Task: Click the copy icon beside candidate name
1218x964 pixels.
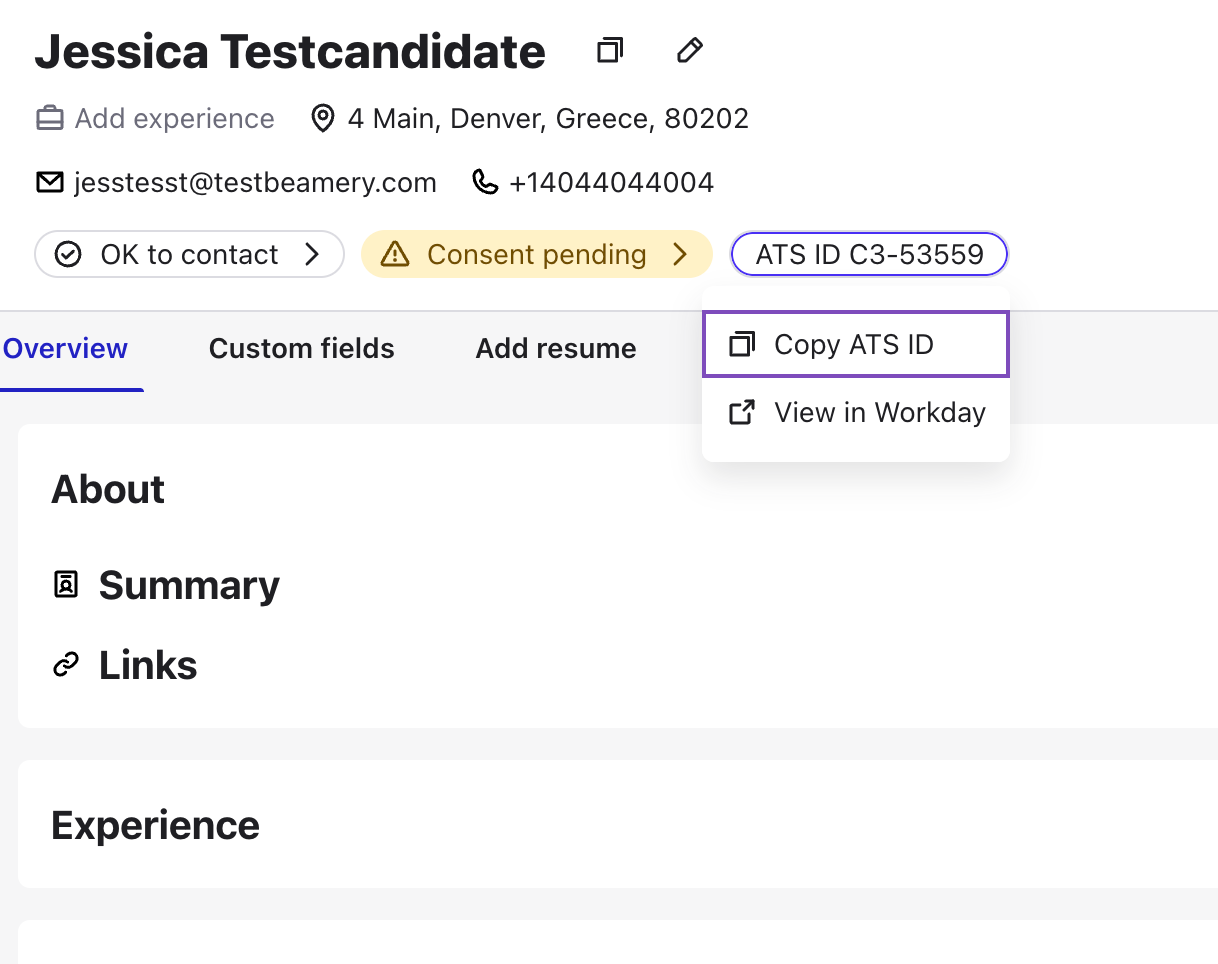Action: pyautogui.click(x=609, y=50)
